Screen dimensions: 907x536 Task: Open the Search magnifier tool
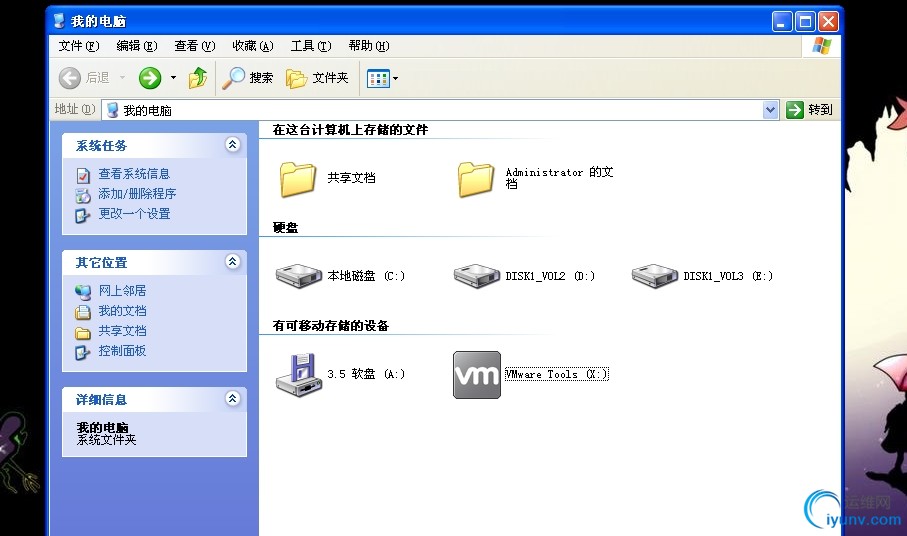234,77
